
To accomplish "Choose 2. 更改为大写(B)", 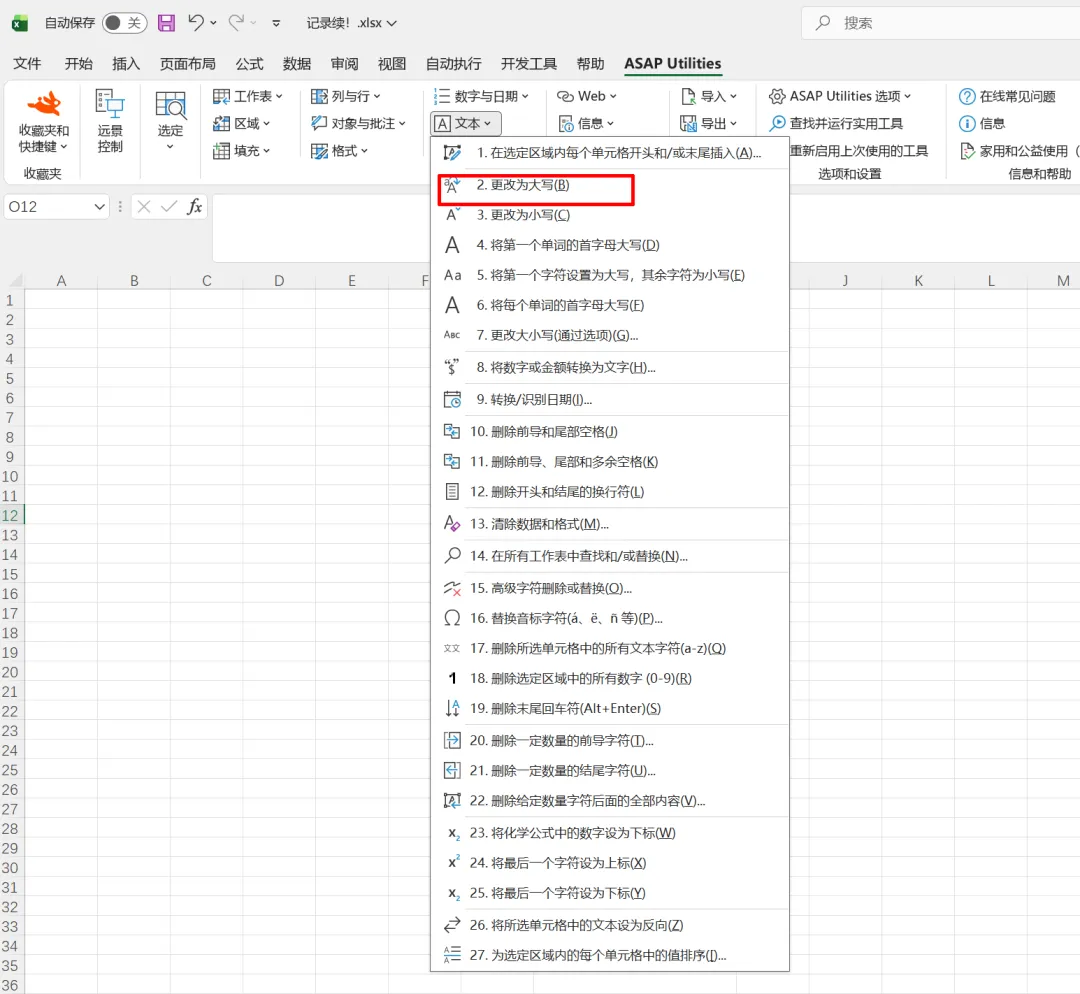I will [x=610, y=185].
